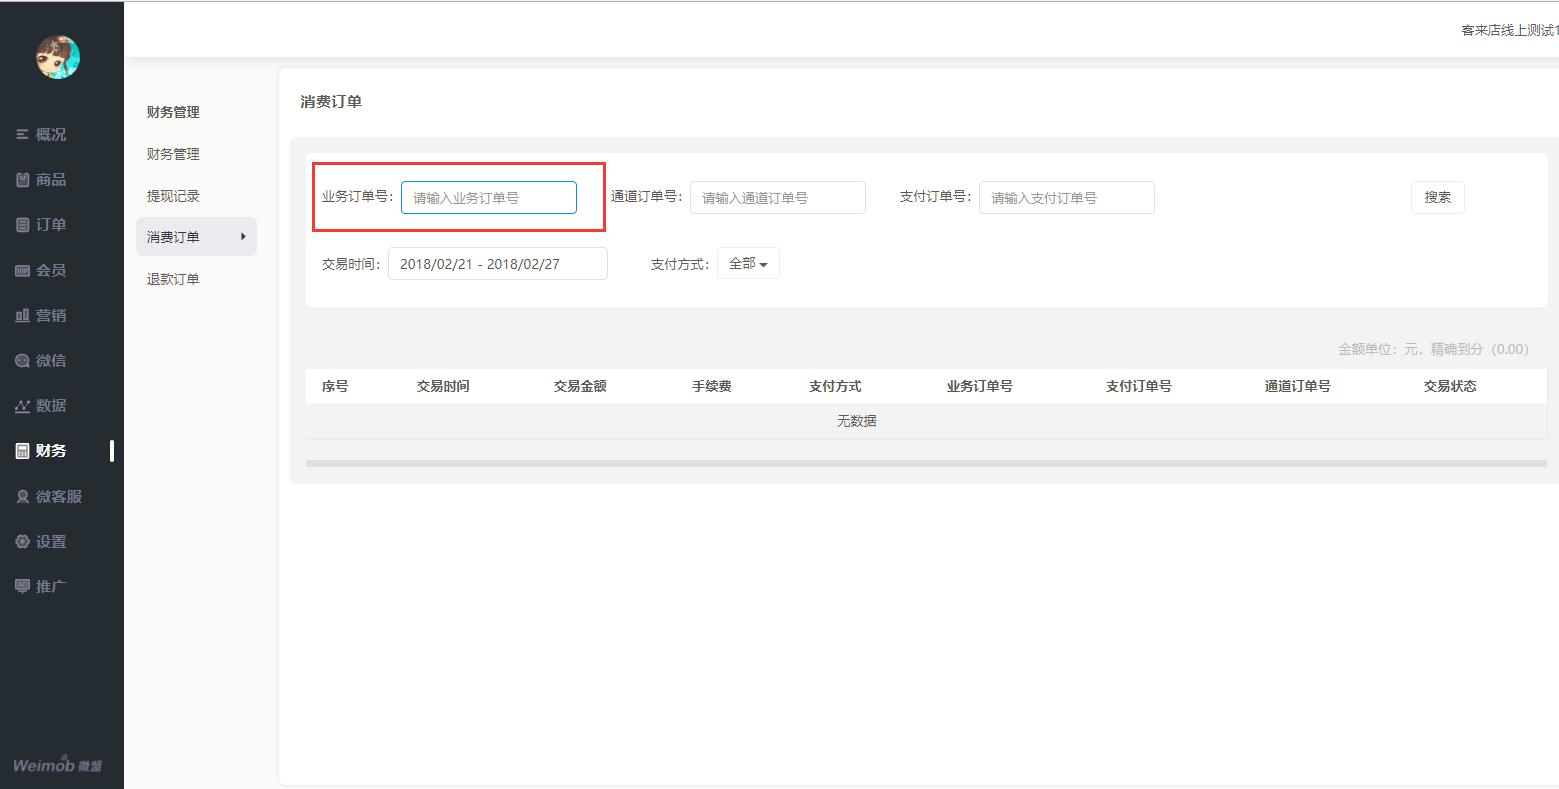Select the 营销 marketing chart icon
1559x789 pixels.
(22, 315)
